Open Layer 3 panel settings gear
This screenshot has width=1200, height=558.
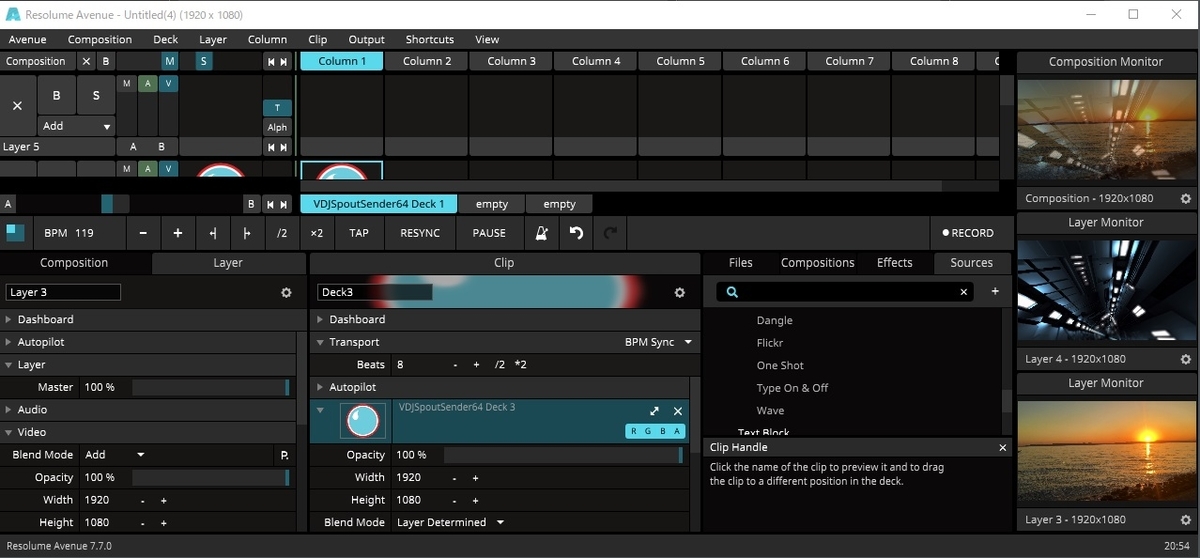[x=286, y=293]
